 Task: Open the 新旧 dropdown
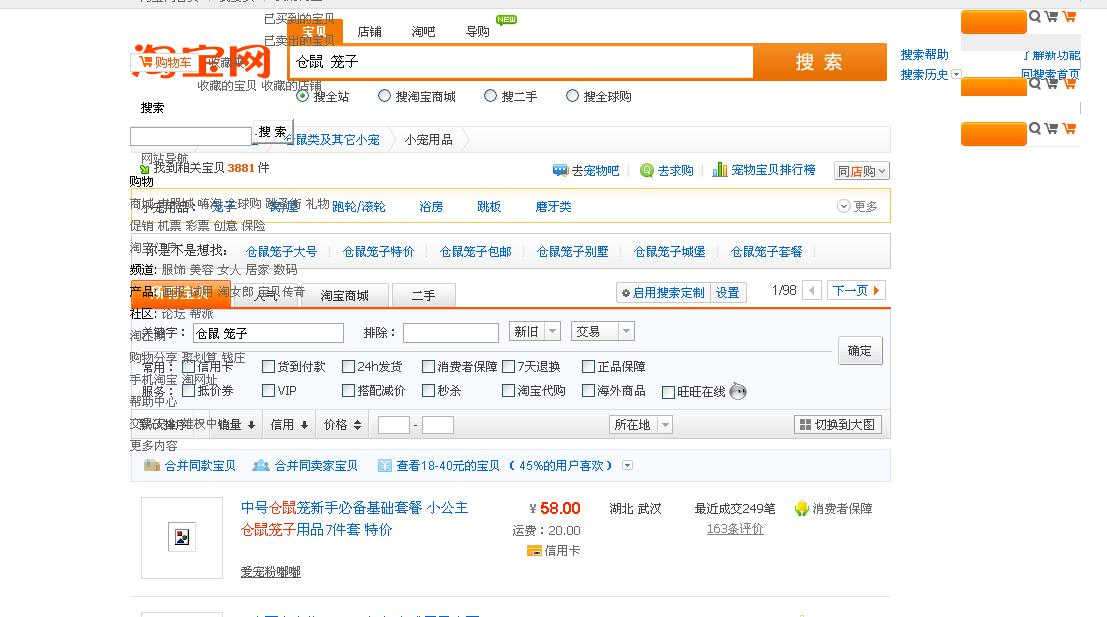click(534, 331)
